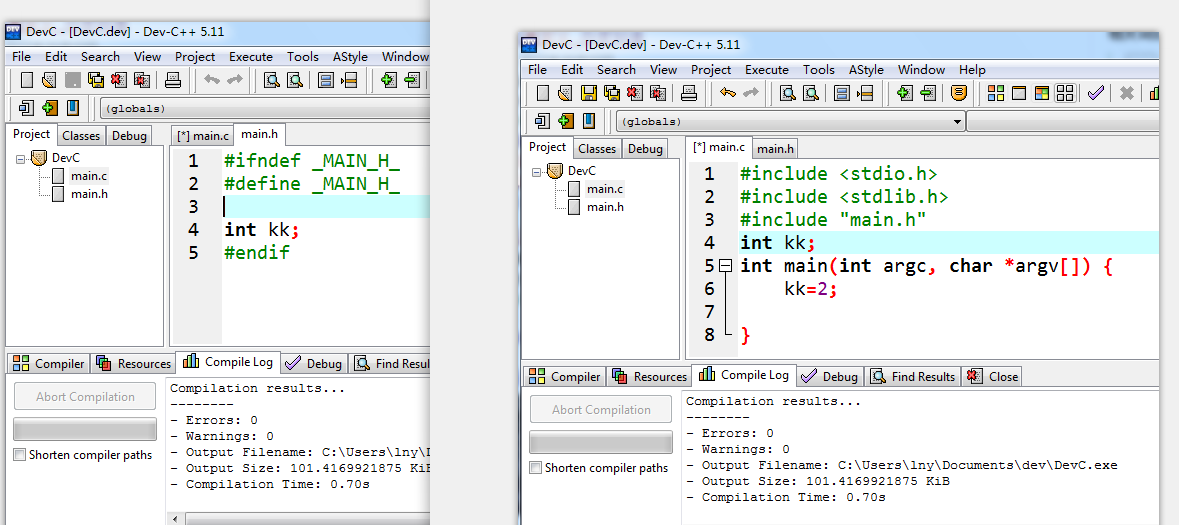Image resolution: width=1179 pixels, height=525 pixels.
Task: Open Find Results tab in right window
Action: (913, 376)
